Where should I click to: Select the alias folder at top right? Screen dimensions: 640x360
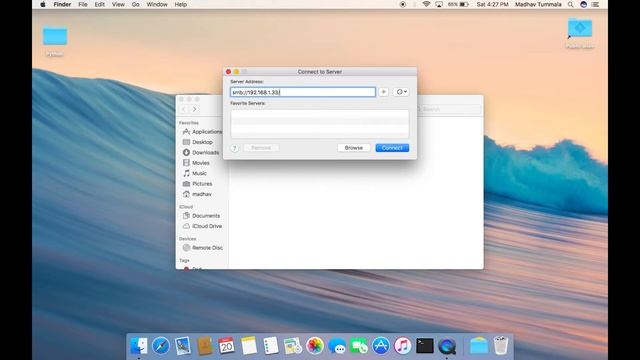pos(580,28)
